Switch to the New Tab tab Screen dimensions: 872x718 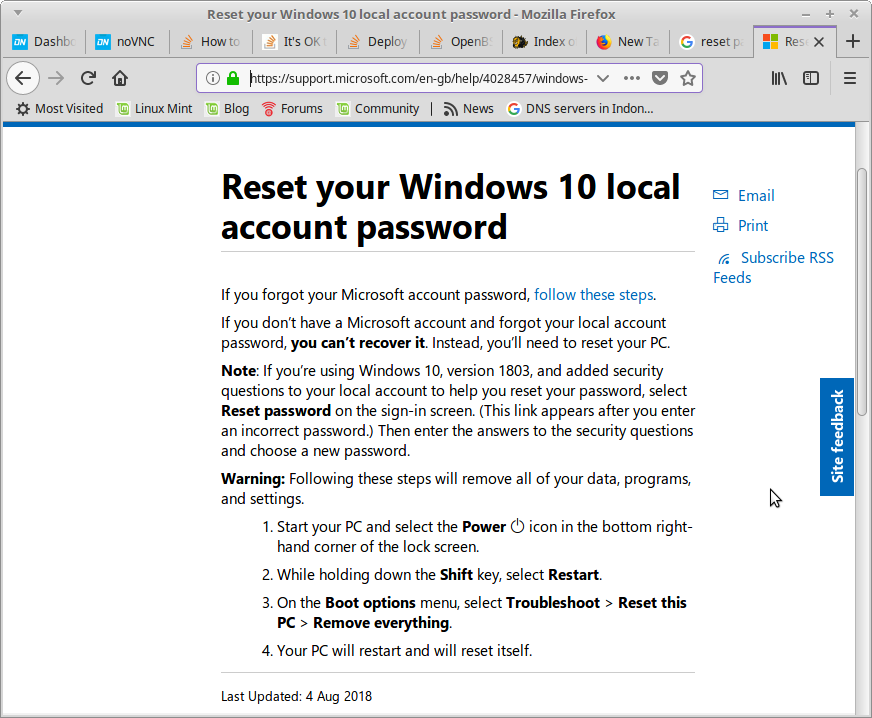click(628, 42)
